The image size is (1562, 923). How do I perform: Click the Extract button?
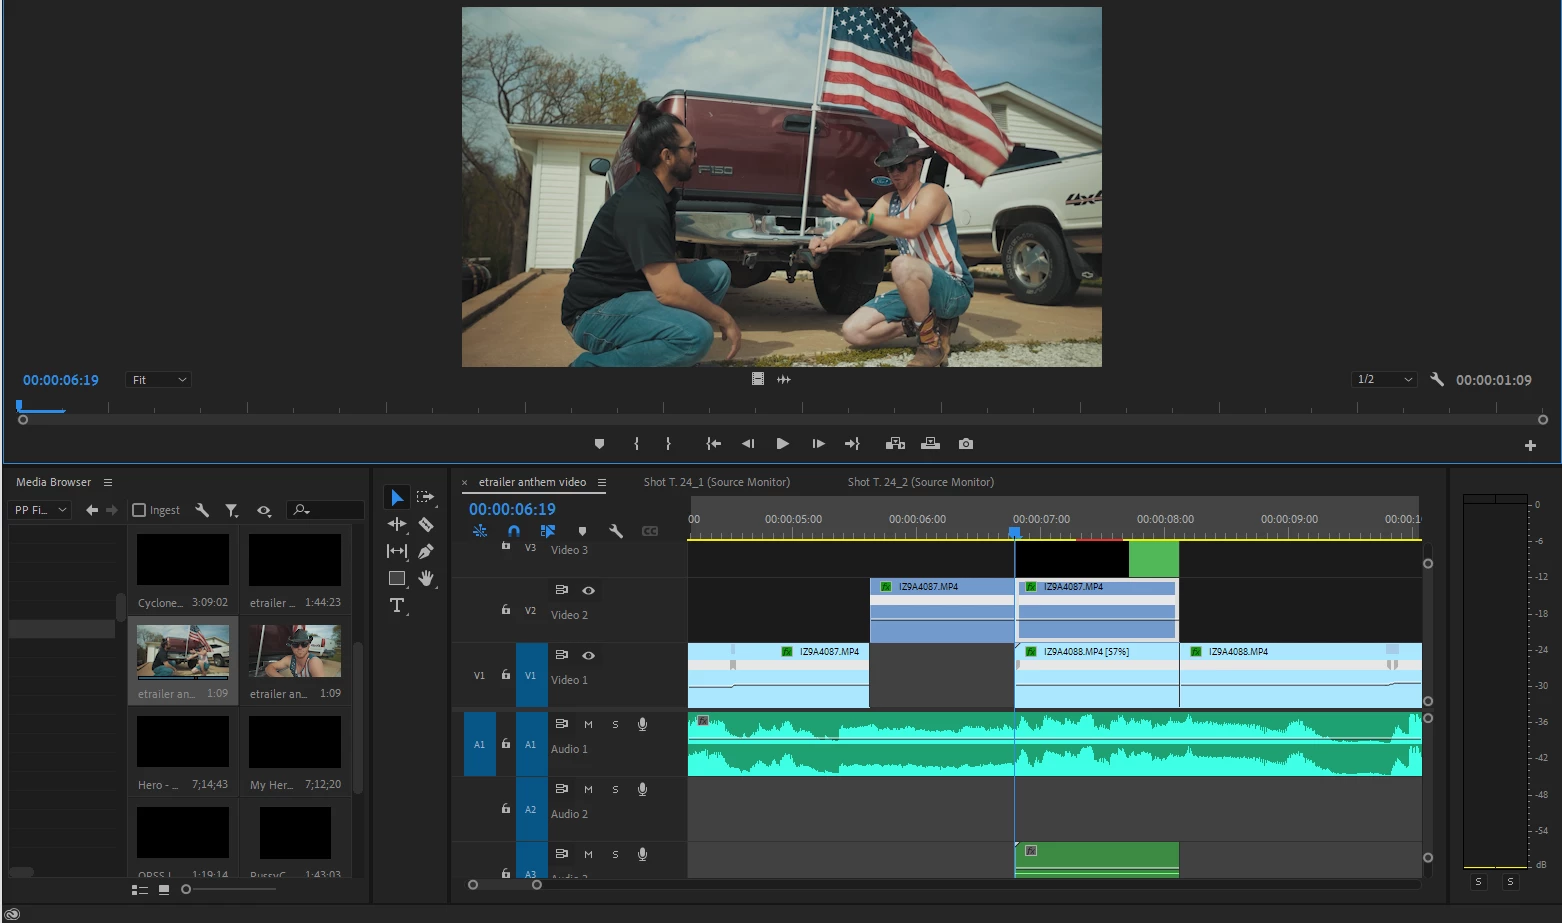click(x=930, y=444)
